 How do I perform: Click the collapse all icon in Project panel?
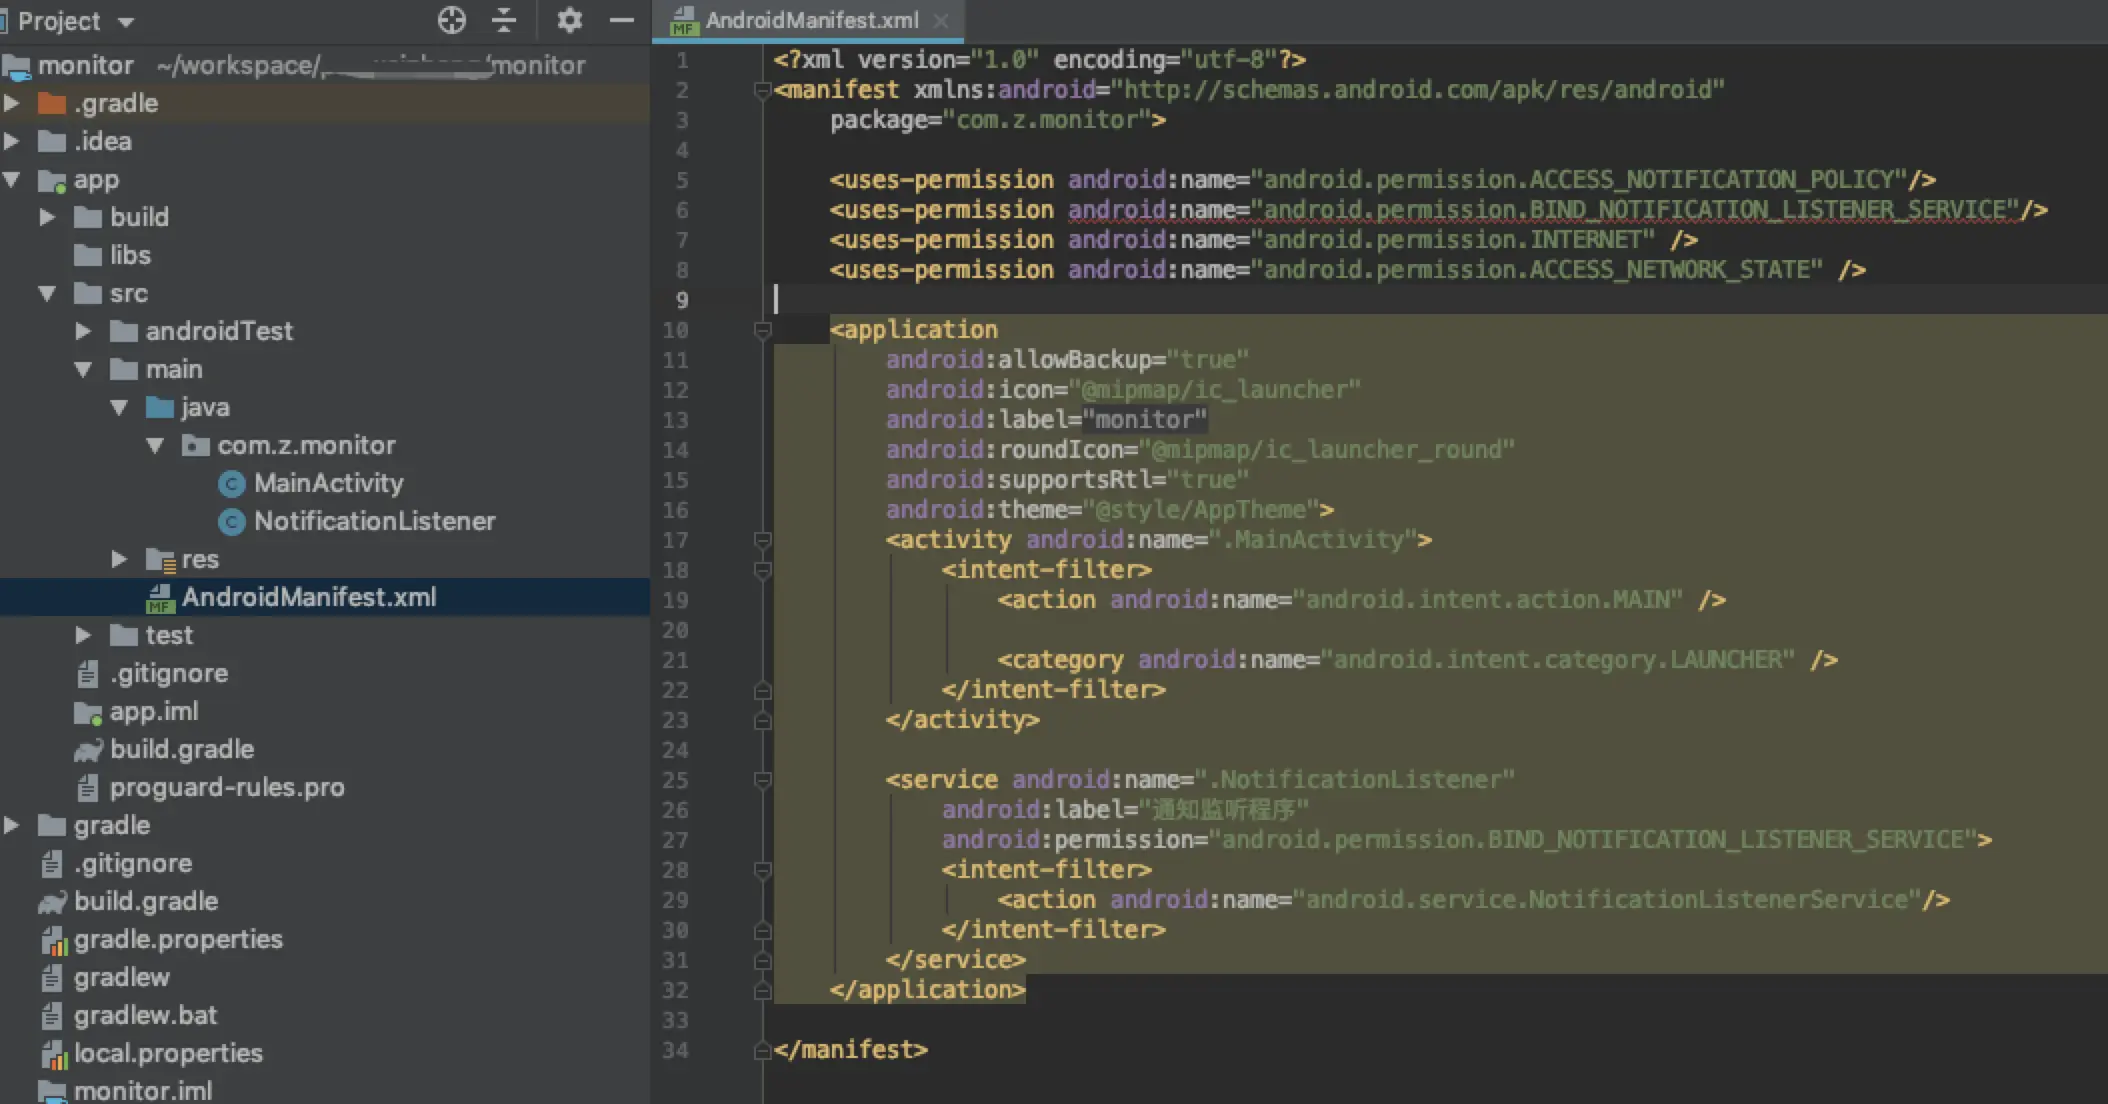[x=504, y=20]
